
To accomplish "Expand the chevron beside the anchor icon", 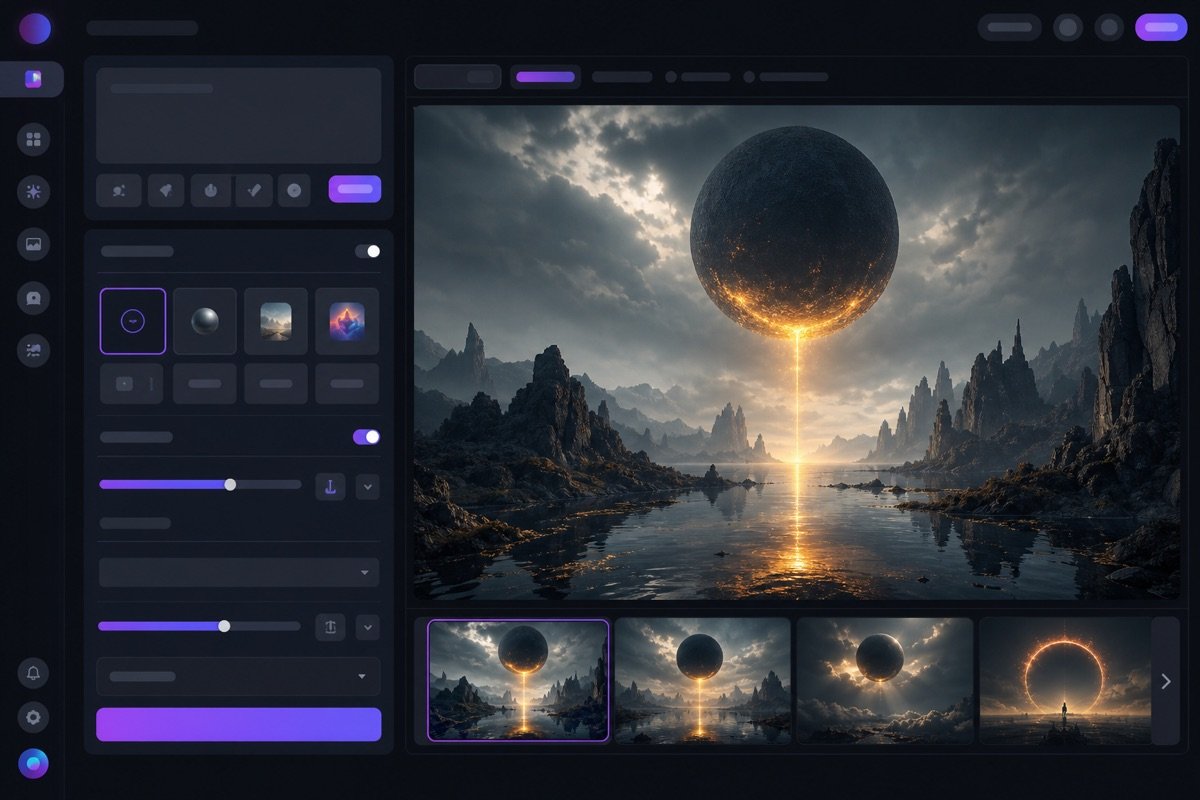I will [x=368, y=487].
